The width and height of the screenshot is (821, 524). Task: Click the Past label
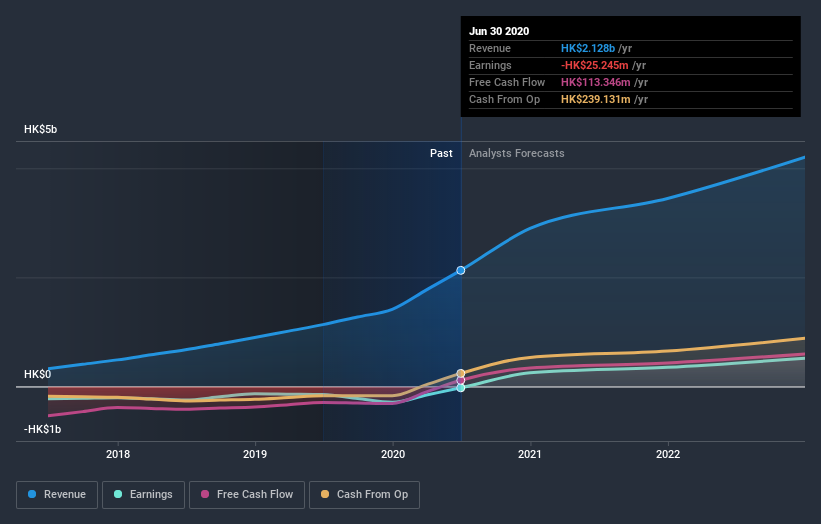click(441, 153)
